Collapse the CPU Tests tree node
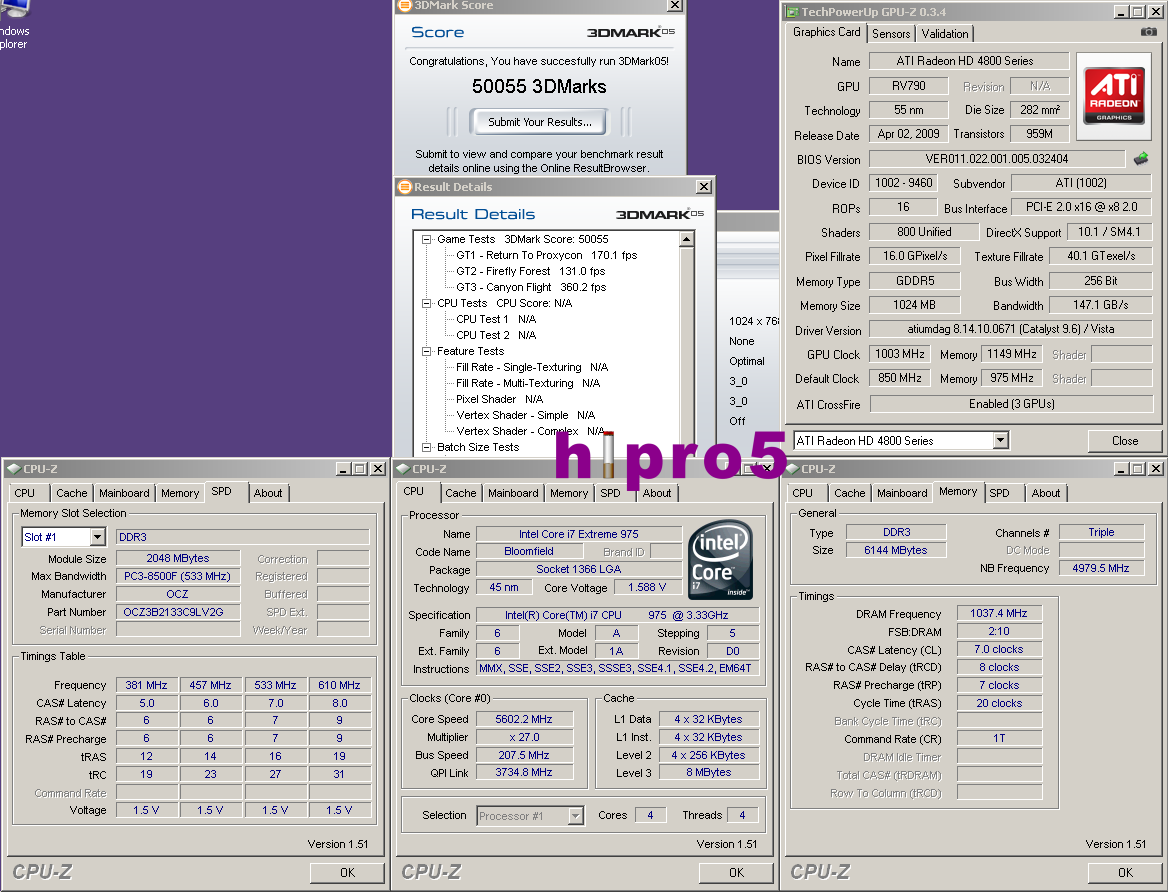1168x892 pixels. point(427,303)
